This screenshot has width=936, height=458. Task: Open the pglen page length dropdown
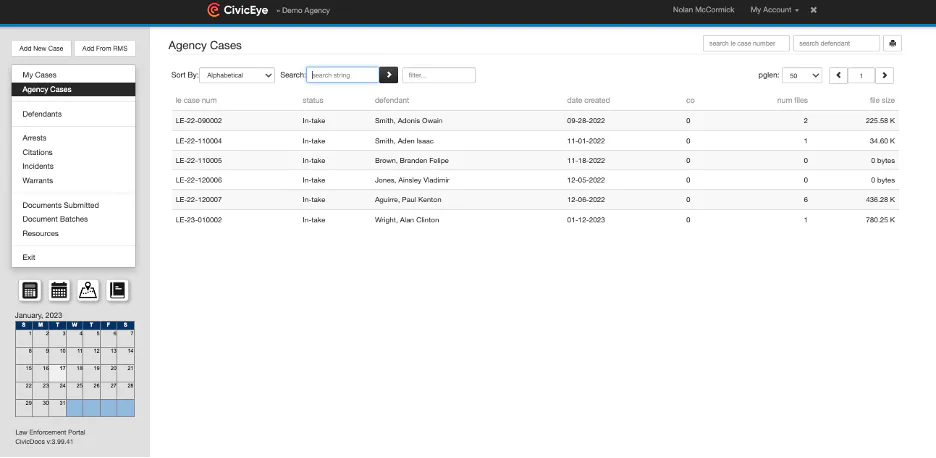tap(802, 75)
